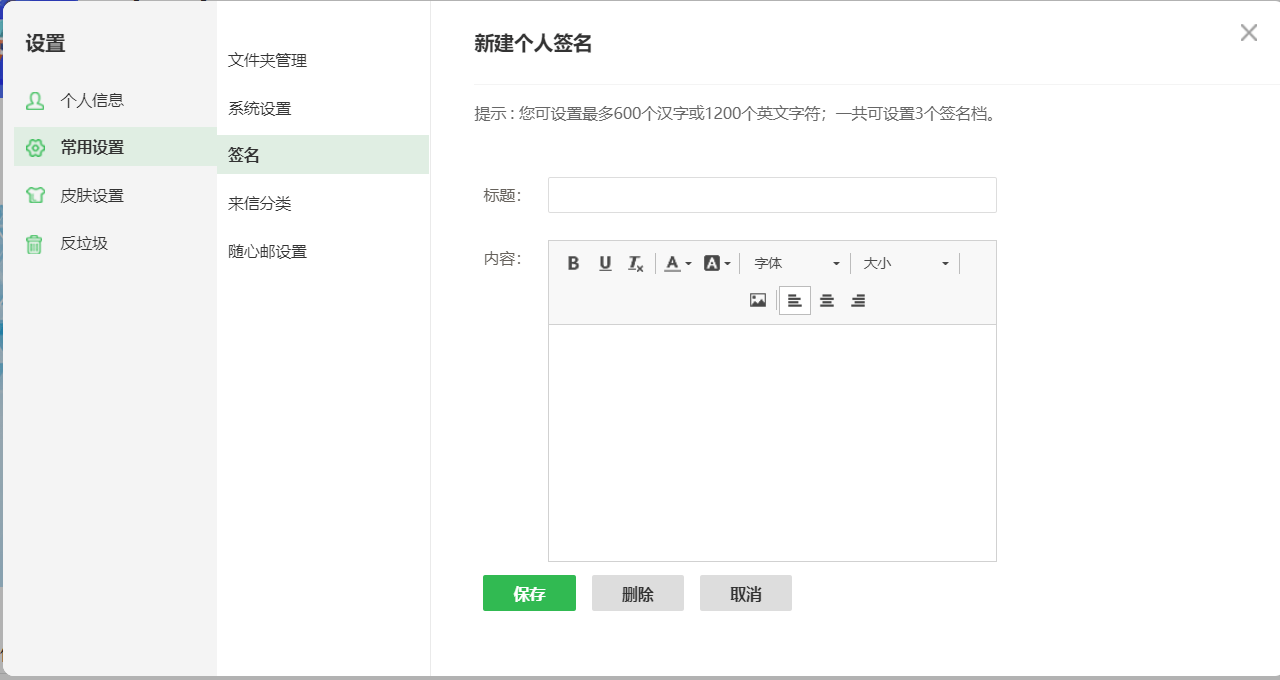Click the 标题 input field

[772, 195]
